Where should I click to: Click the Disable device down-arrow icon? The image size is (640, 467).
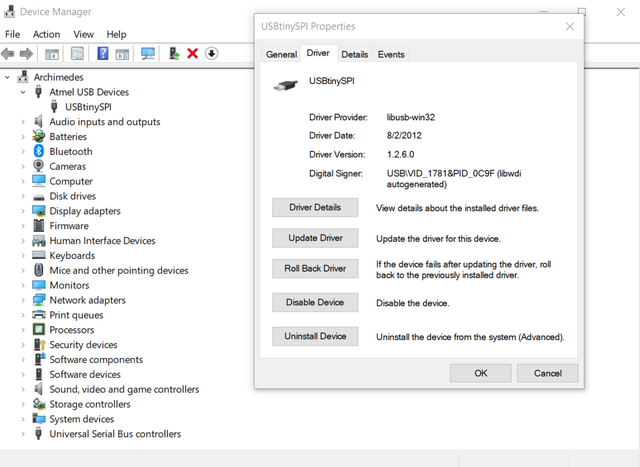[211, 53]
